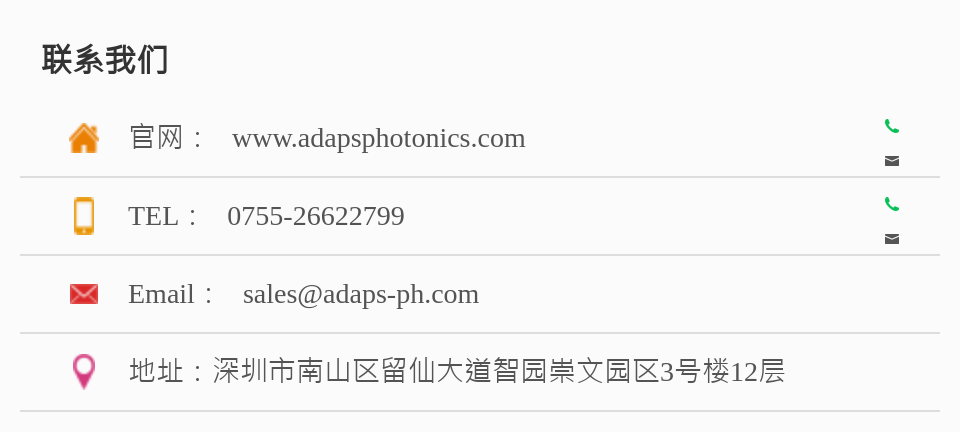Viewport: 960px width, 432px height.
Task: Tap the gray mail icon in the TEL row
Action: (x=892, y=239)
